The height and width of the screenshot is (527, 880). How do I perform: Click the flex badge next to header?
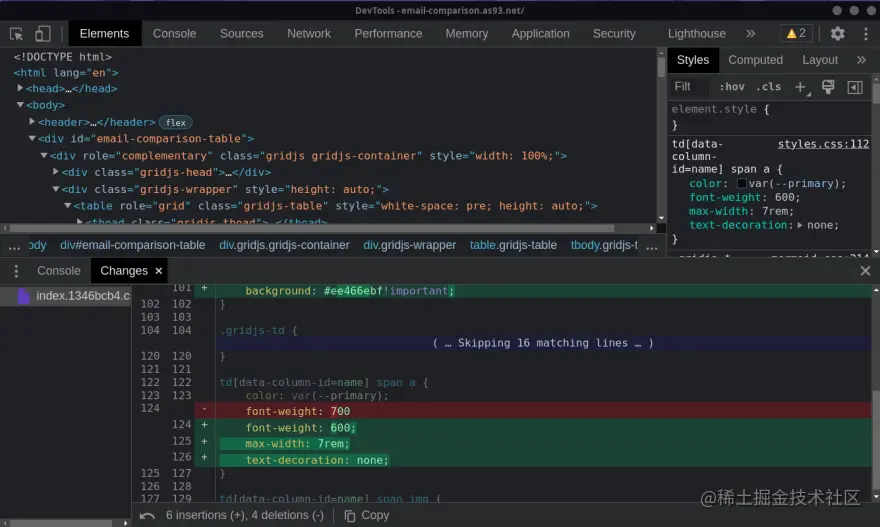[x=176, y=122]
